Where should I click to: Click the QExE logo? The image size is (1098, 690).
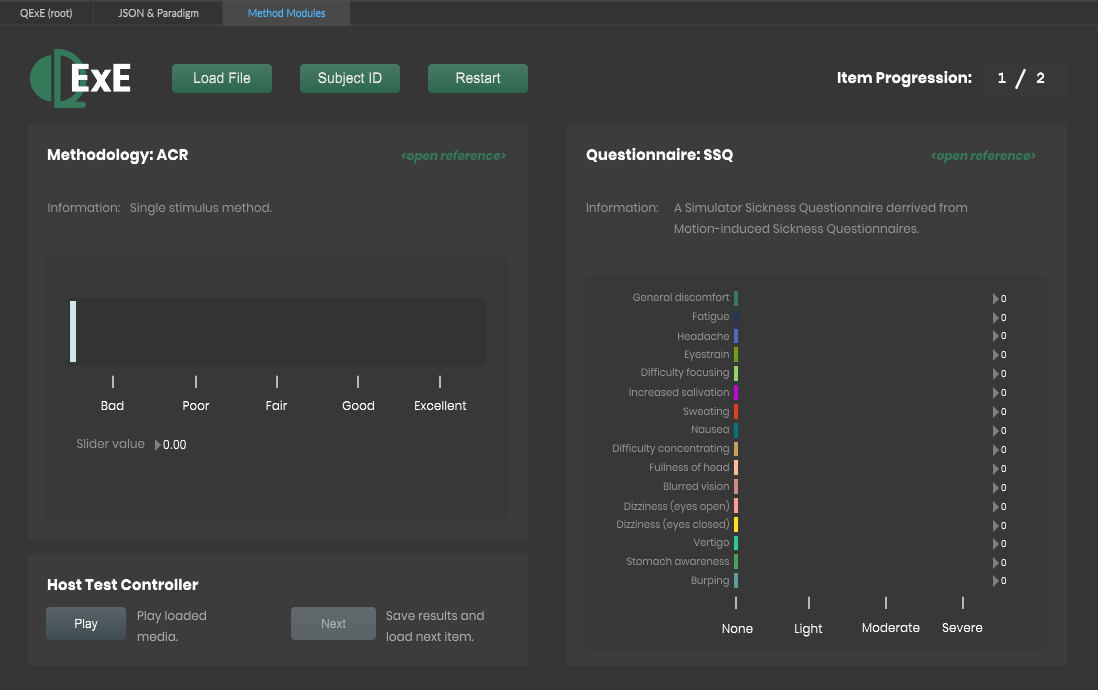81,78
